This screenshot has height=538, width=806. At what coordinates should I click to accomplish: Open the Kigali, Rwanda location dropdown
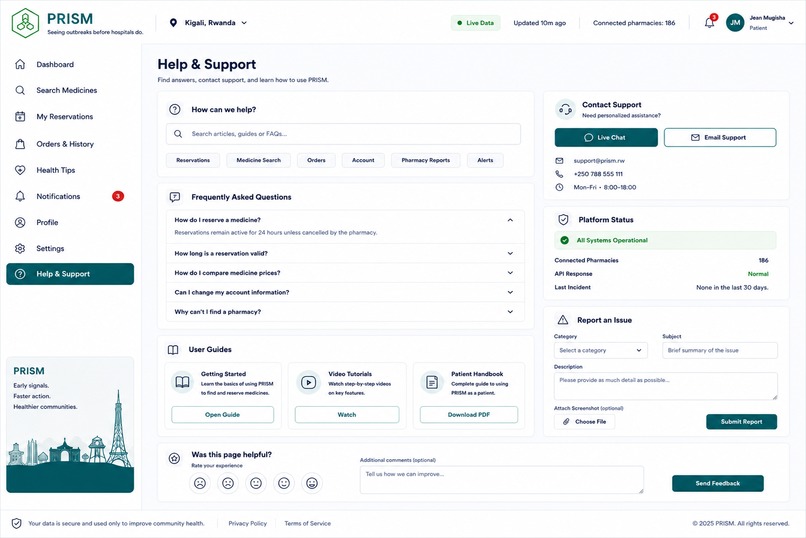[209, 23]
